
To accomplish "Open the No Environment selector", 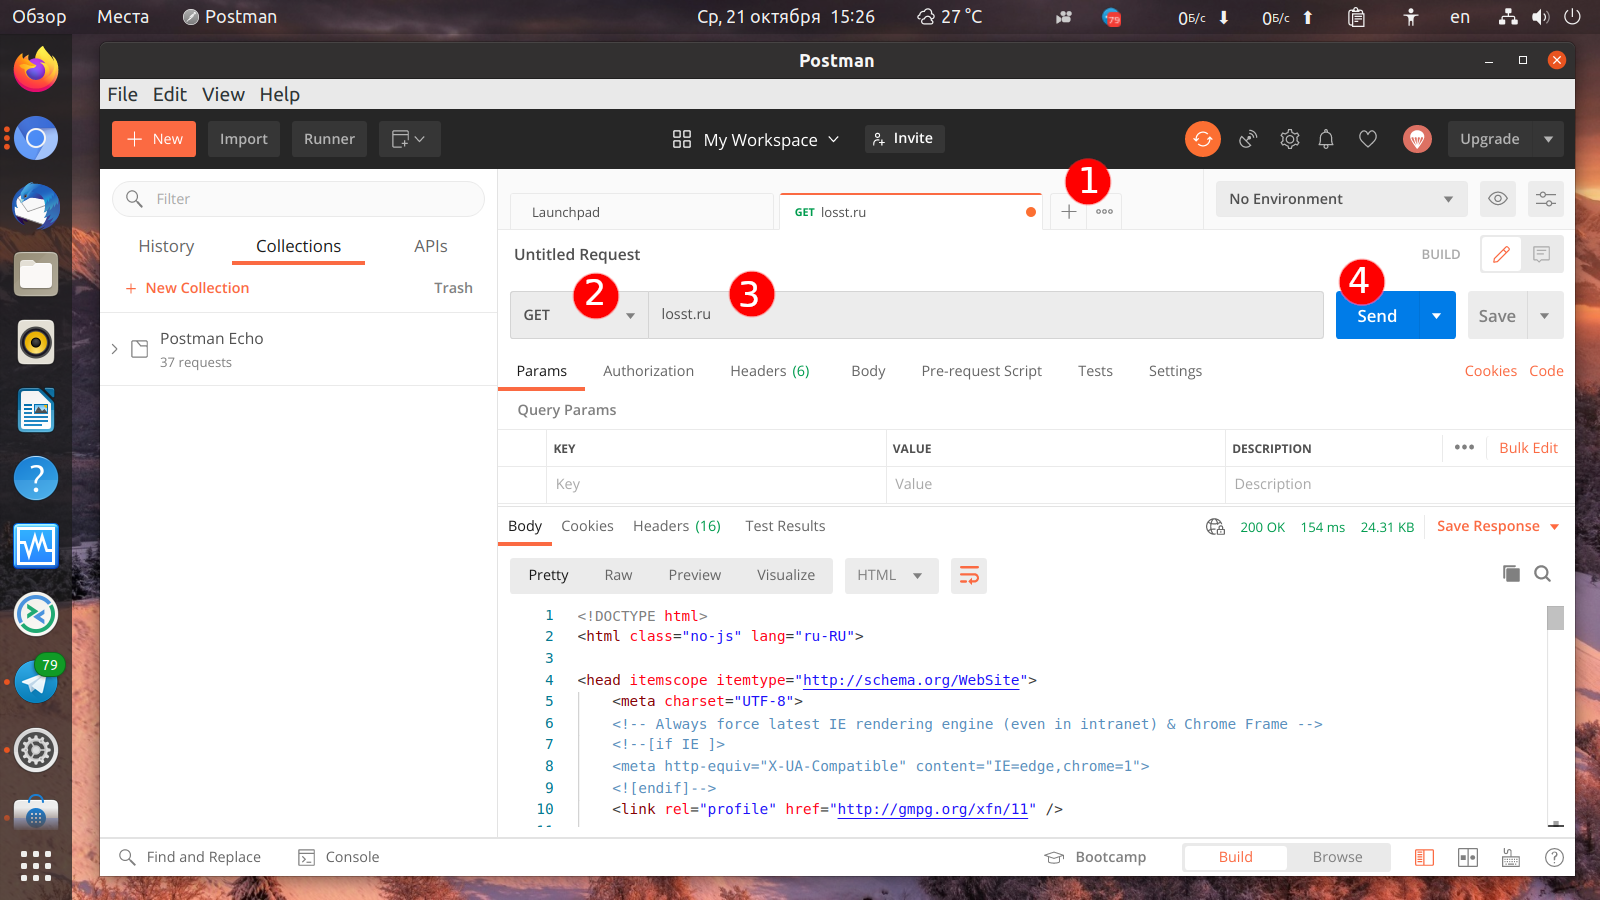I will (1341, 199).
